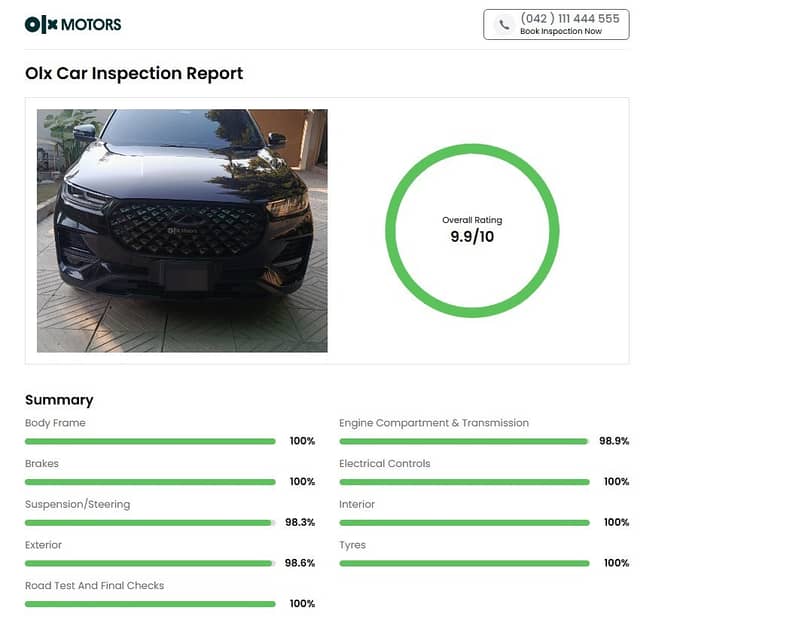The width and height of the screenshot is (799, 632).
Task: Click the Electrical Controls progress bar
Action: coord(464,482)
